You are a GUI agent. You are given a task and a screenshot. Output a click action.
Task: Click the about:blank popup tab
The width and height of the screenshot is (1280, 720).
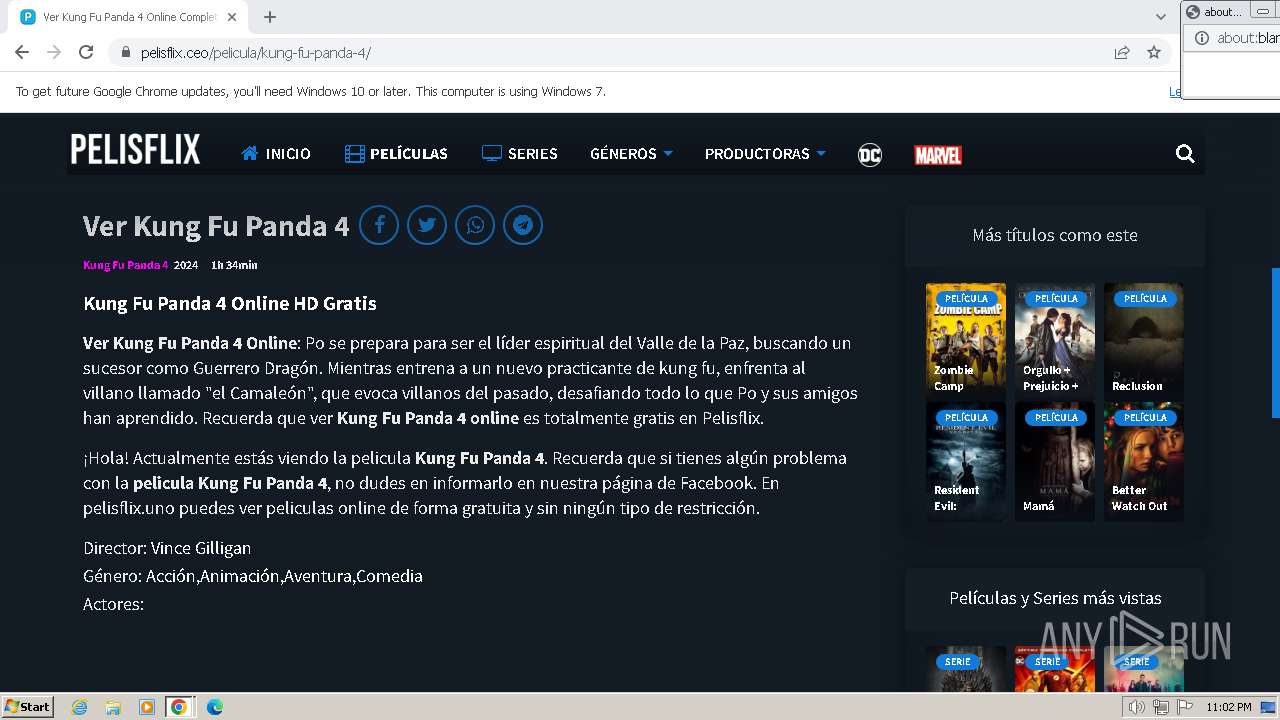pos(1215,12)
